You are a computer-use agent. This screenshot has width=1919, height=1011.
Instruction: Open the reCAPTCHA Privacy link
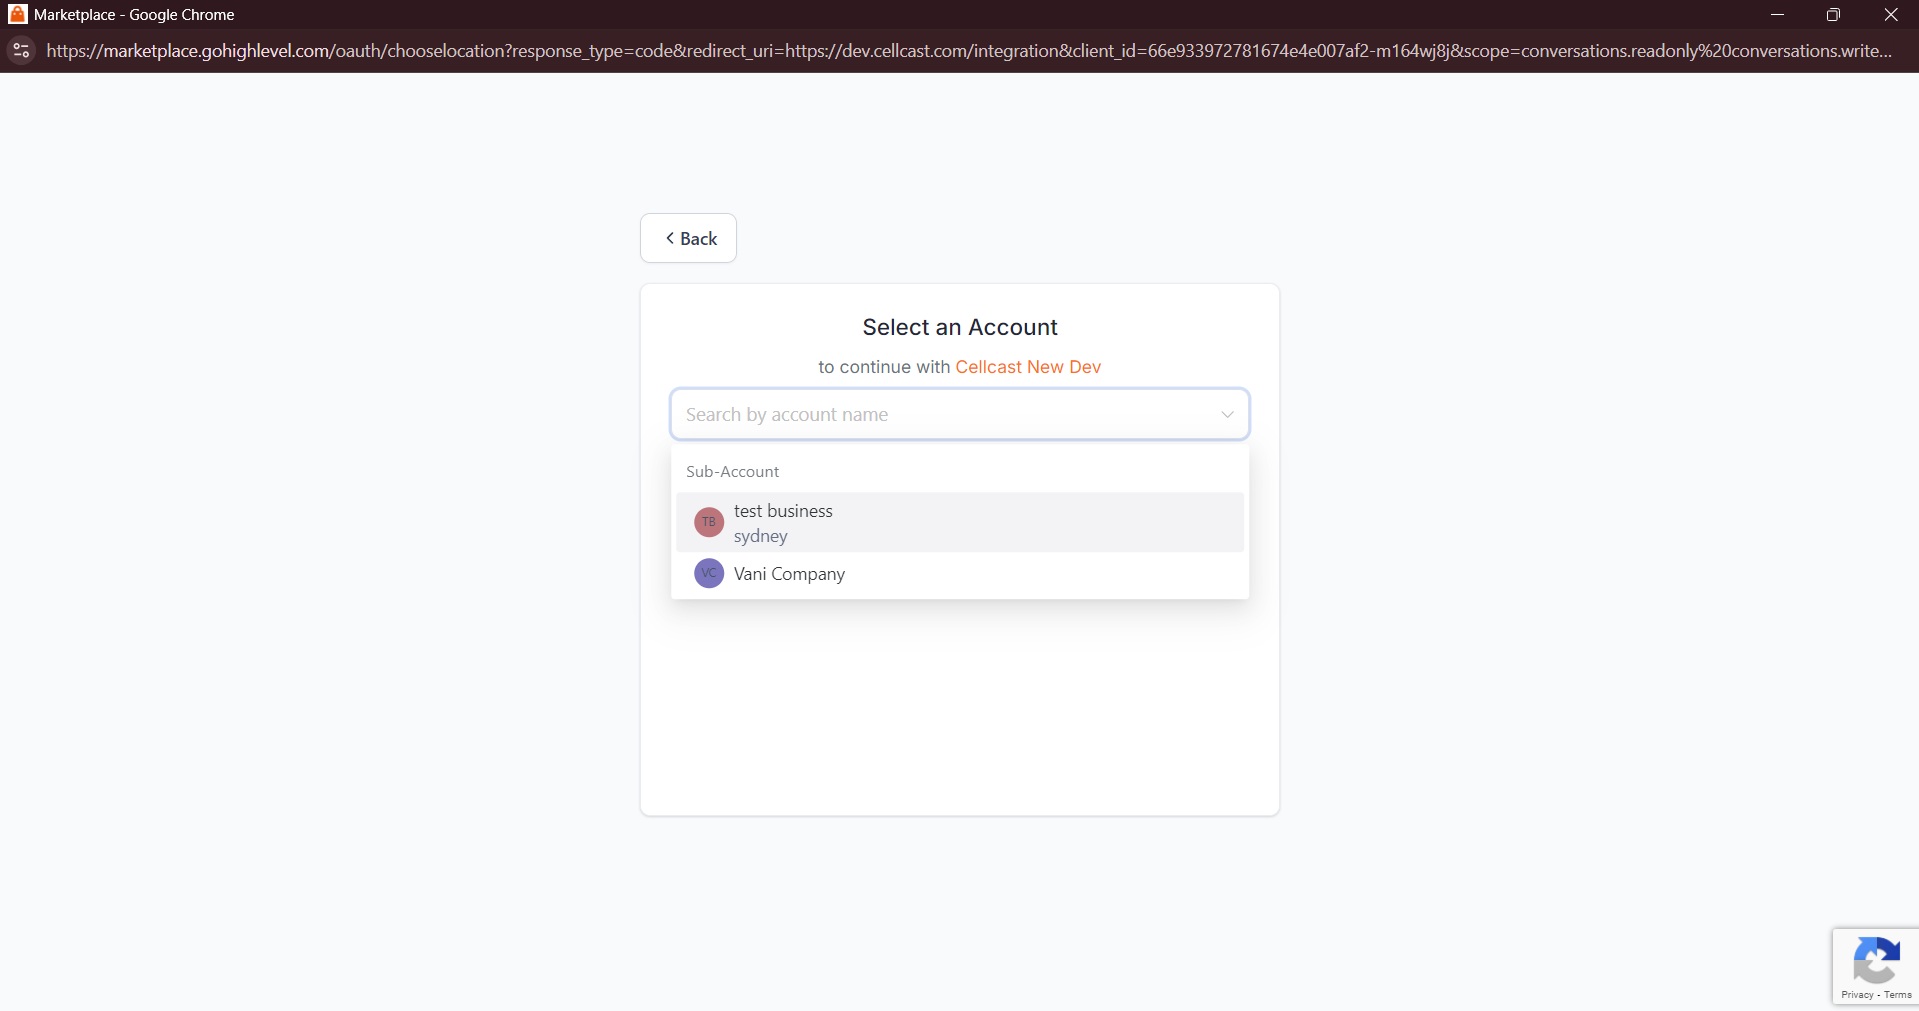point(1857,995)
